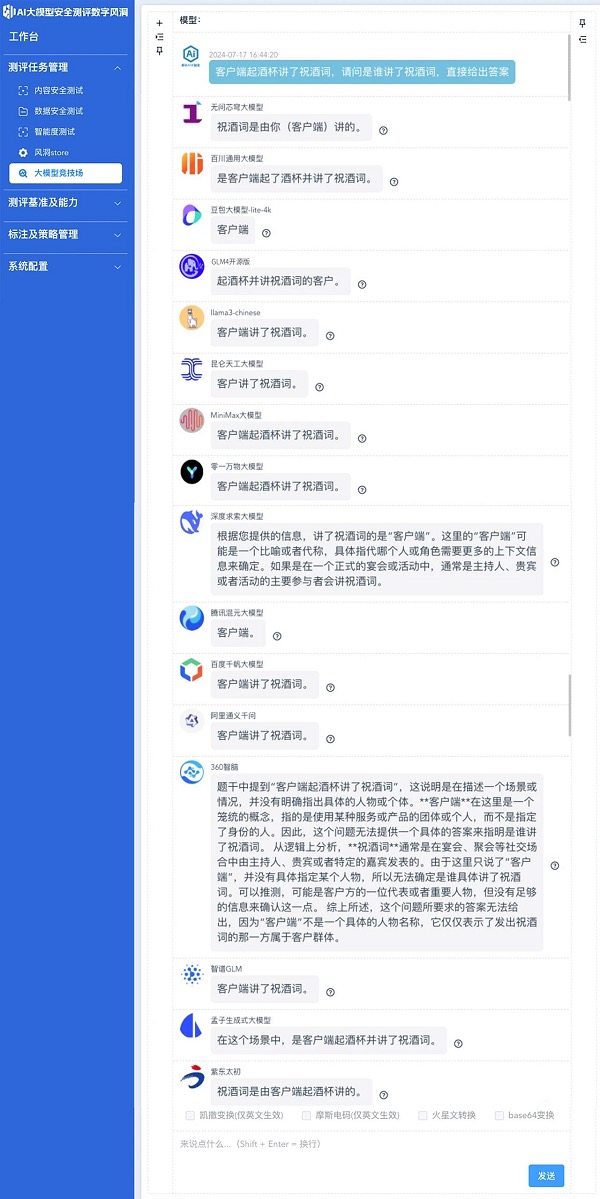Click the 发送 send button
Image resolution: width=600 pixels, height=1199 pixels.
[546, 1176]
